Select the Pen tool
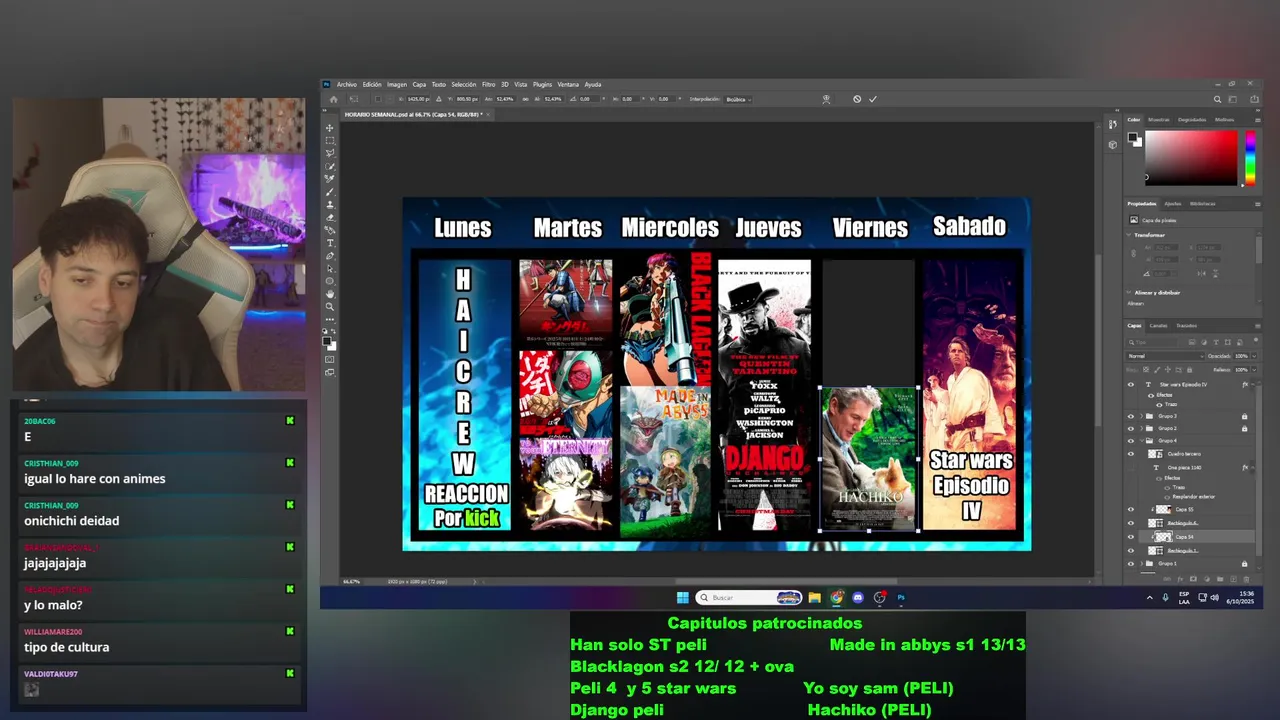 coord(330,256)
